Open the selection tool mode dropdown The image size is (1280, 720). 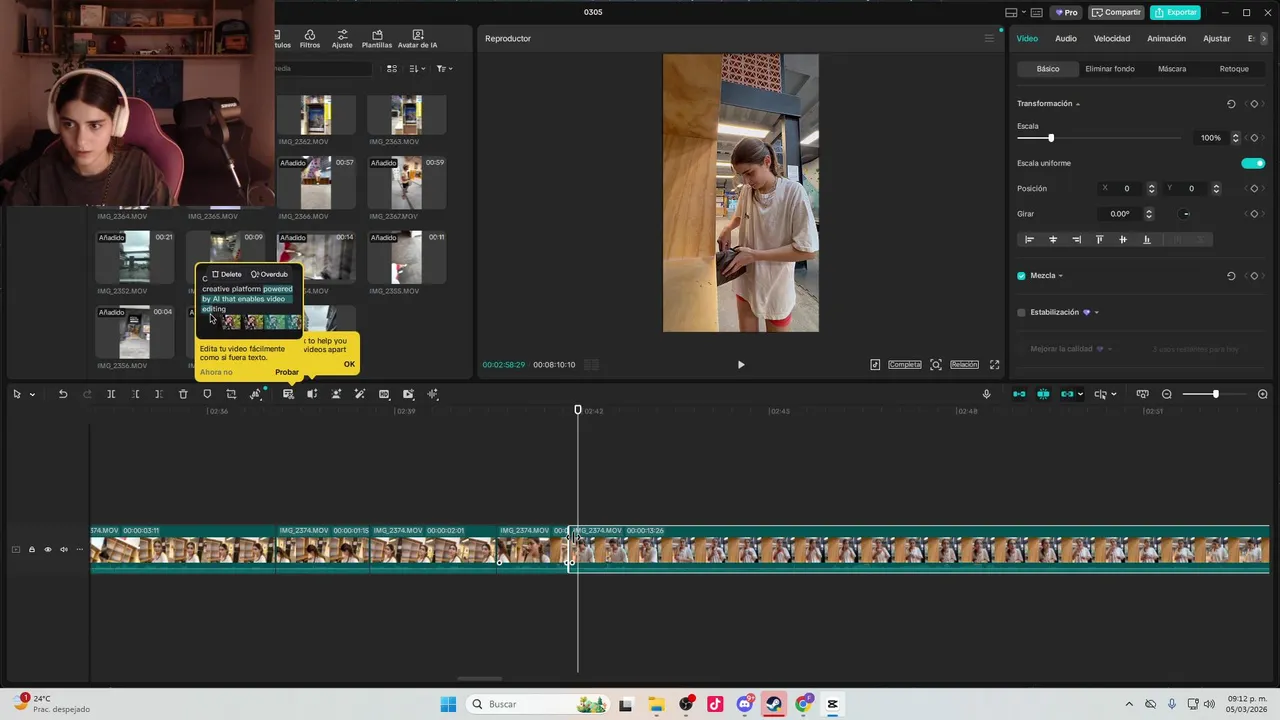(x=32, y=395)
